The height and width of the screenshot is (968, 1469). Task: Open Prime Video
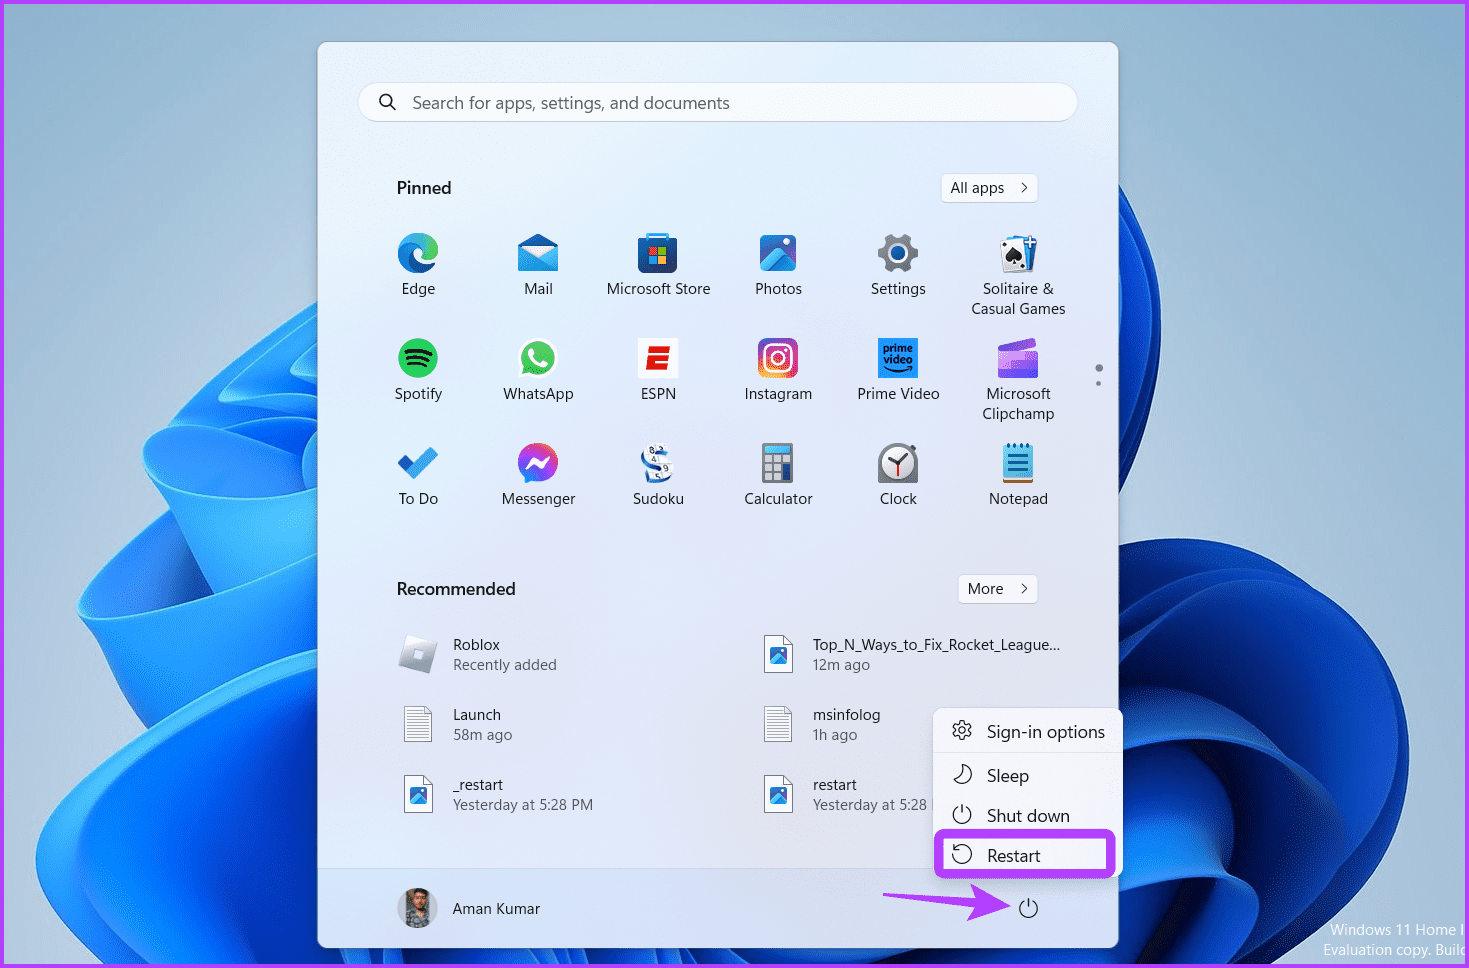(898, 369)
